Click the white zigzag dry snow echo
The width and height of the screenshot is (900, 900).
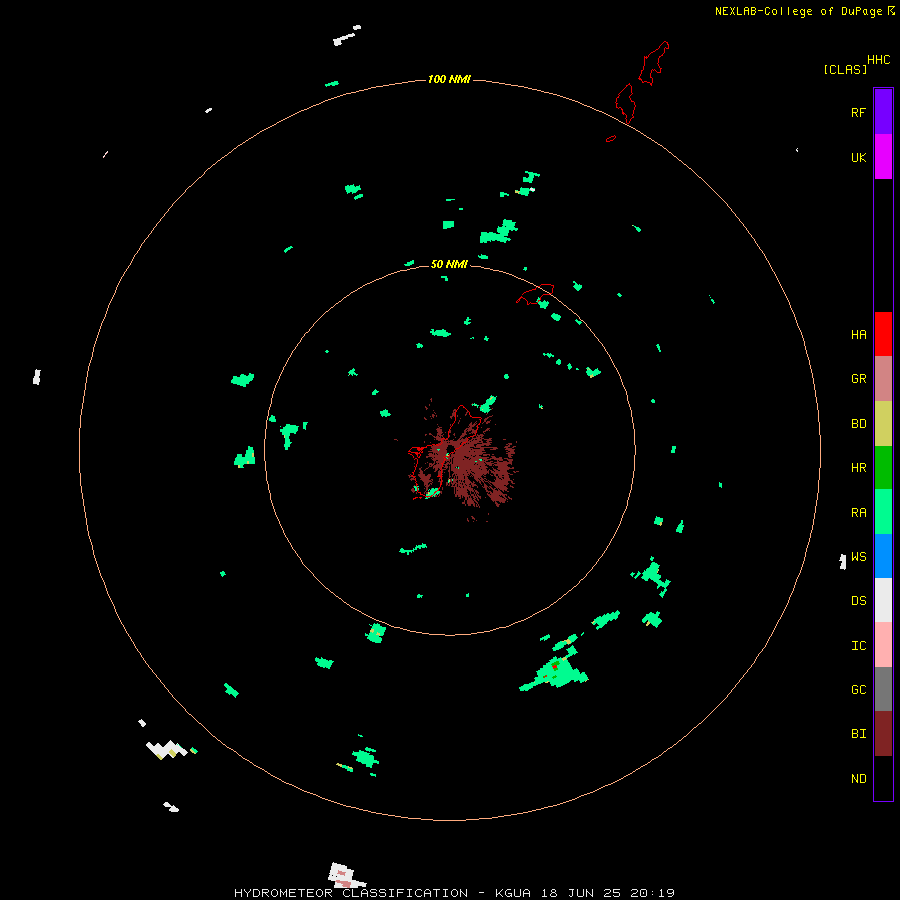tap(168, 749)
